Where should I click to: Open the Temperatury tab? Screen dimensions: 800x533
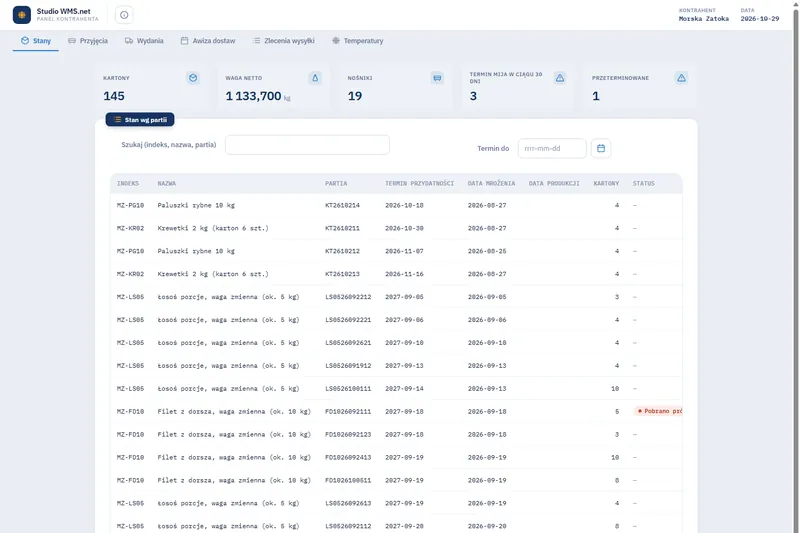(358, 41)
